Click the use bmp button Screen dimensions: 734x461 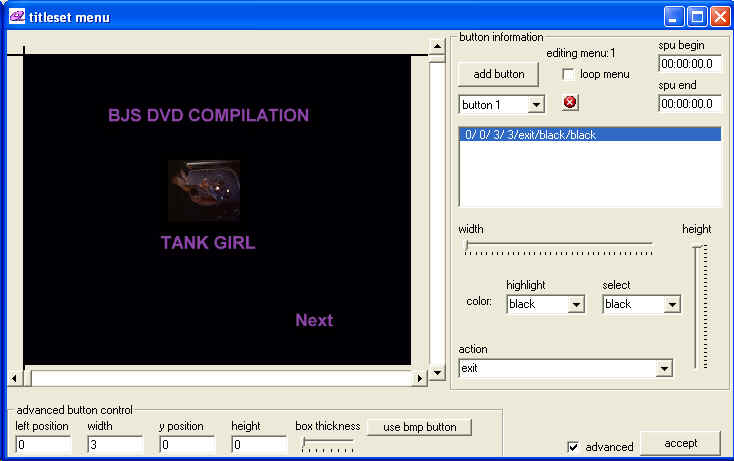pos(419,427)
